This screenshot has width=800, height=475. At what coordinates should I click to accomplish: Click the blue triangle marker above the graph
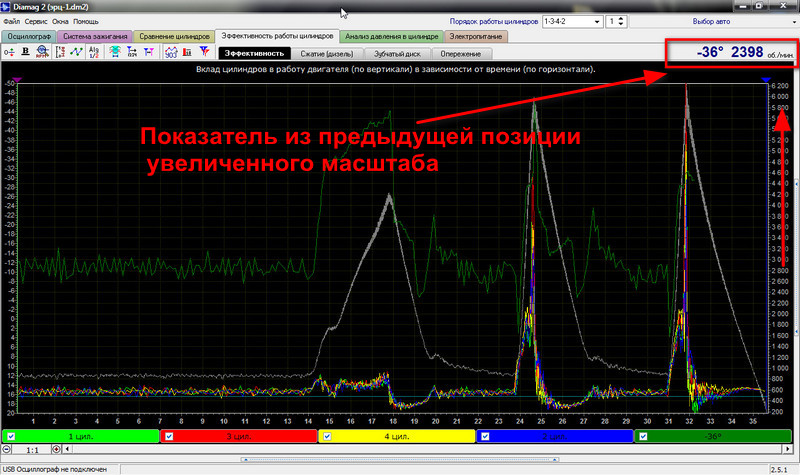coord(766,80)
